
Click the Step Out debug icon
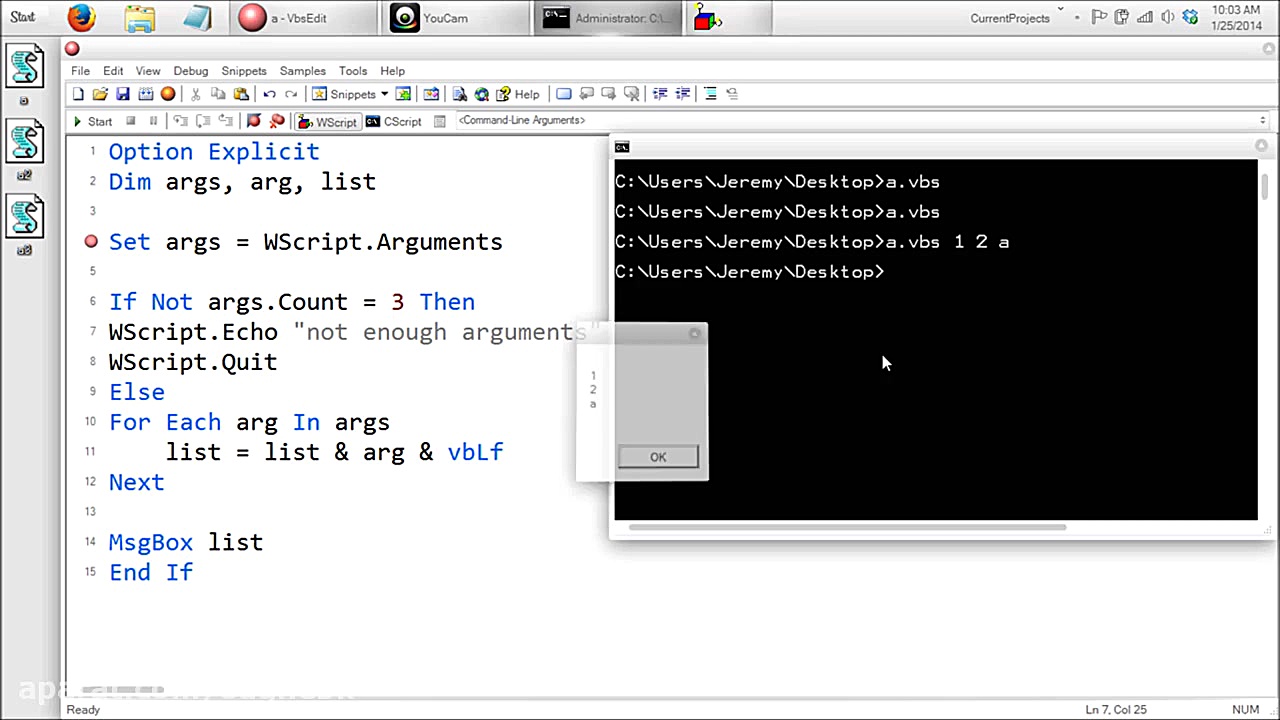click(x=225, y=121)
